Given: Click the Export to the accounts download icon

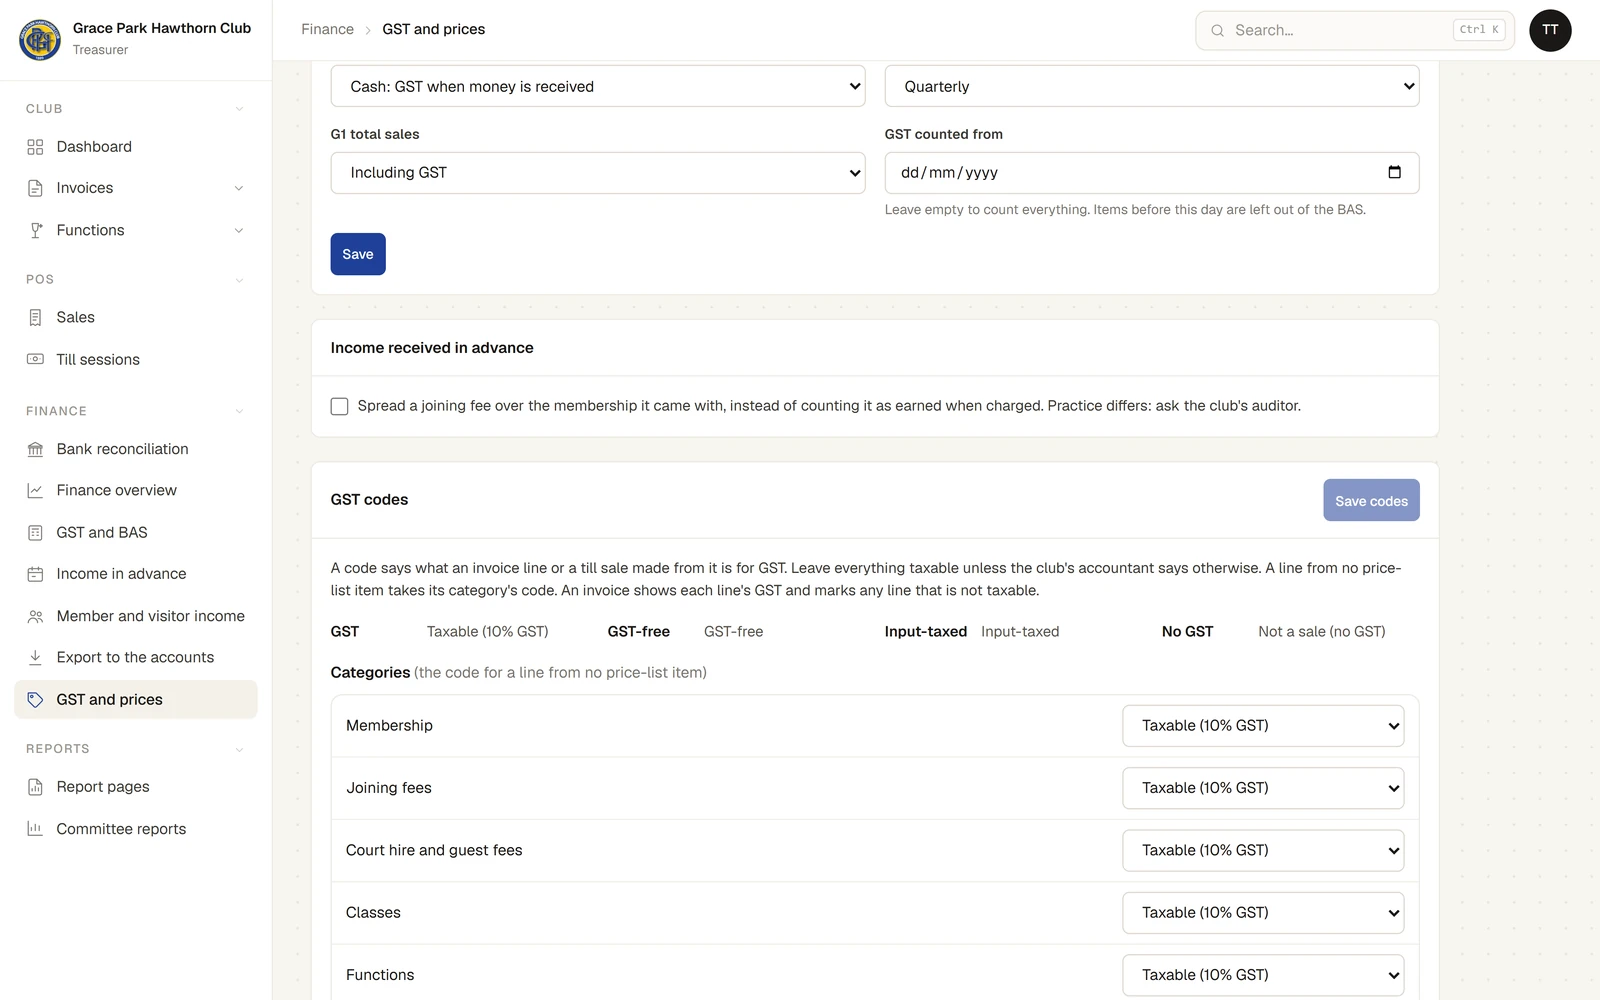Looking at the screenshot, I should pos(35,657).
